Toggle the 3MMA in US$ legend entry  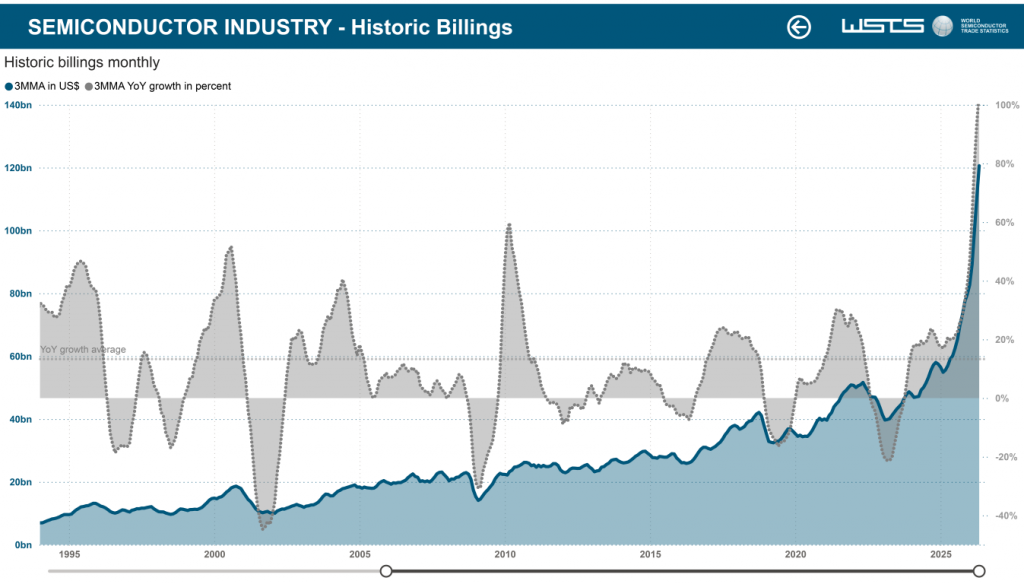42,86
